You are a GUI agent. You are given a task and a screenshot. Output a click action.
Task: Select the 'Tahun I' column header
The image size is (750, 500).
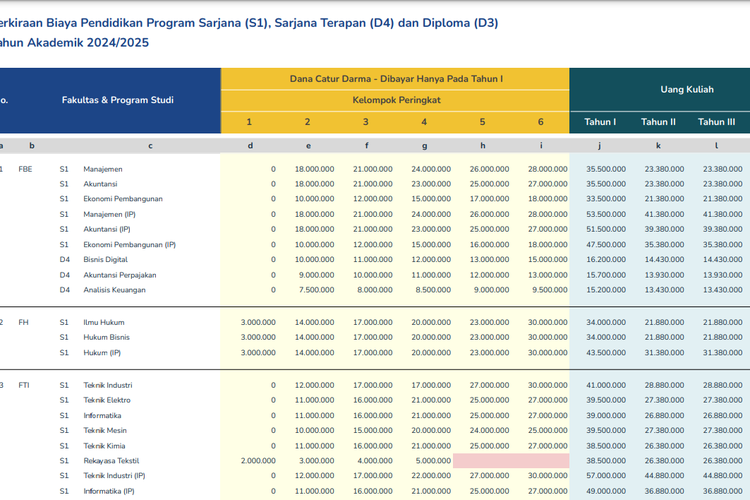tap(600, 122)
